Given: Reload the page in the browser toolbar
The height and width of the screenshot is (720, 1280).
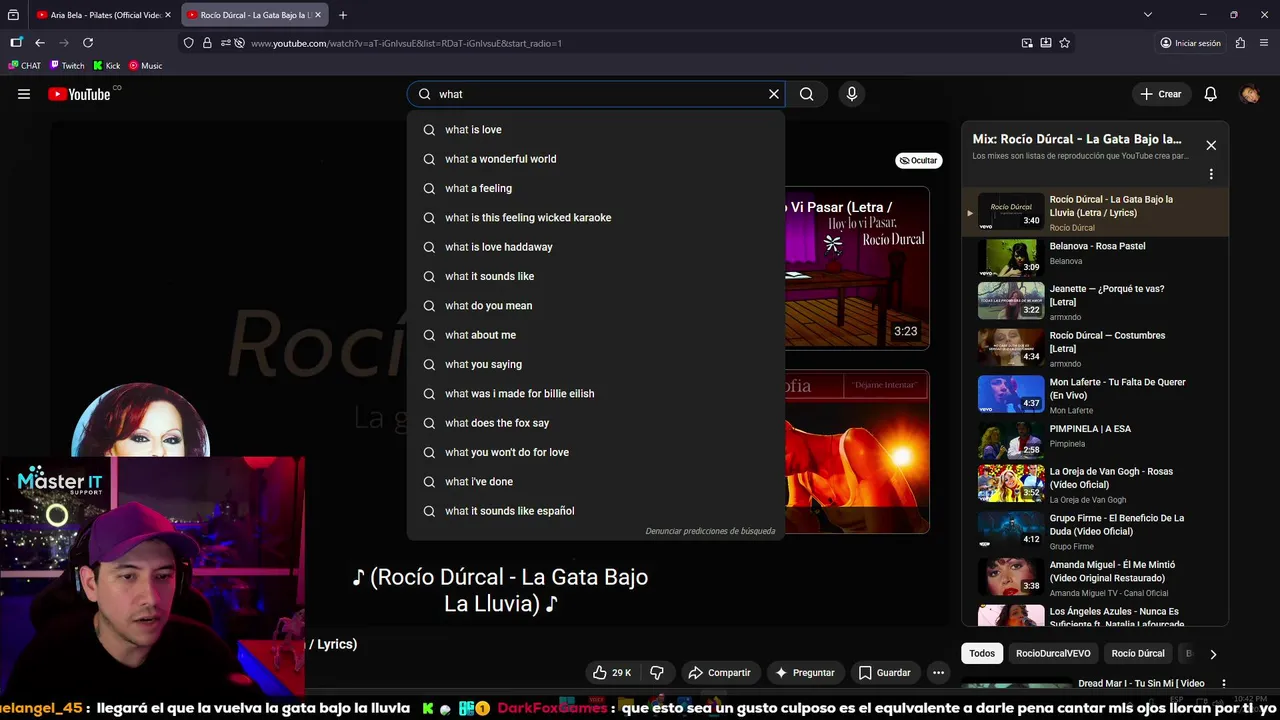Looking at the screenshot, I should point(88,43).
